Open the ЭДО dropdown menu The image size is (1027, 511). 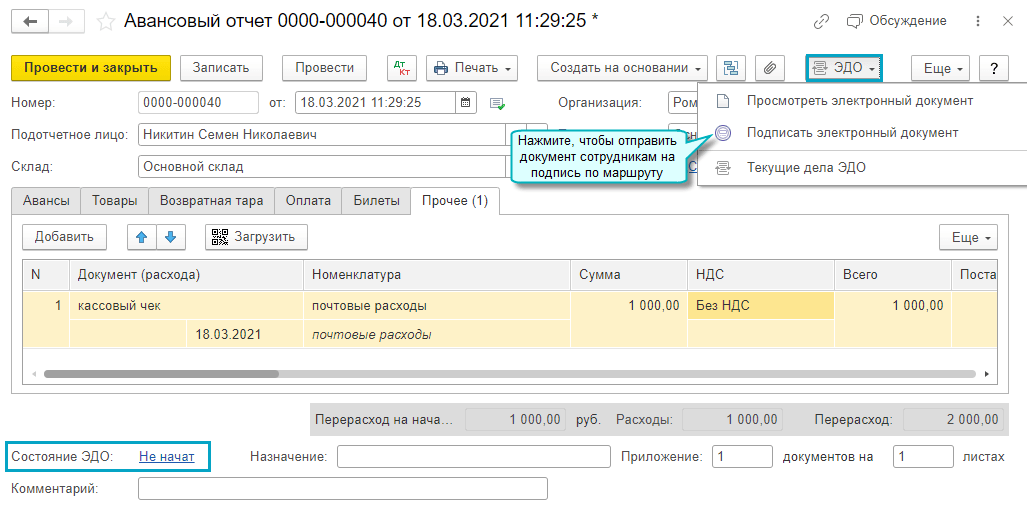click(x=844, y=67)
